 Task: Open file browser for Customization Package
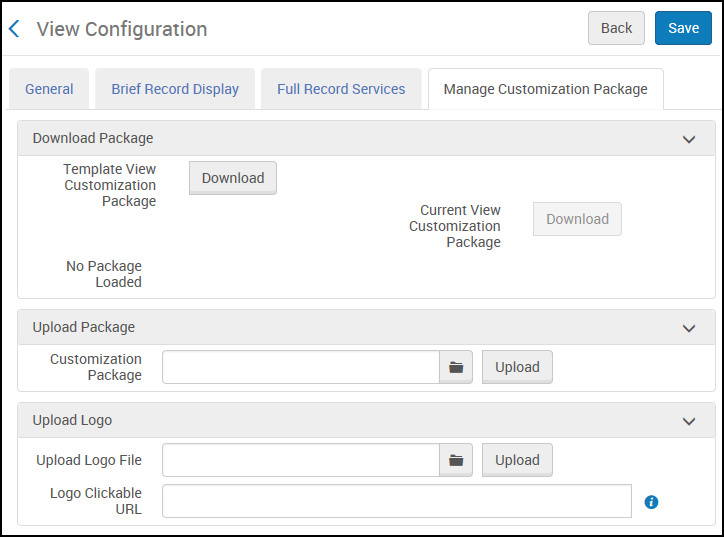pyautogui.click(x=456, y=368)
